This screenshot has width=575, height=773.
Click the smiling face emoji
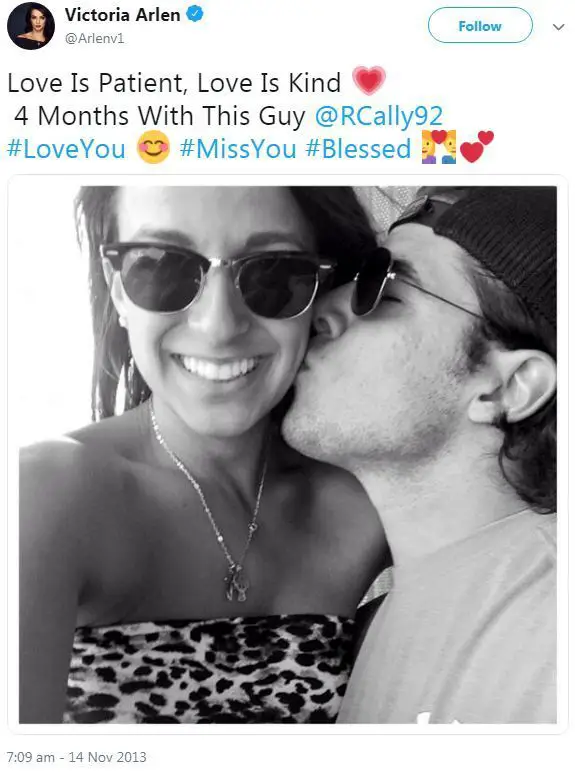click(153, 147)
